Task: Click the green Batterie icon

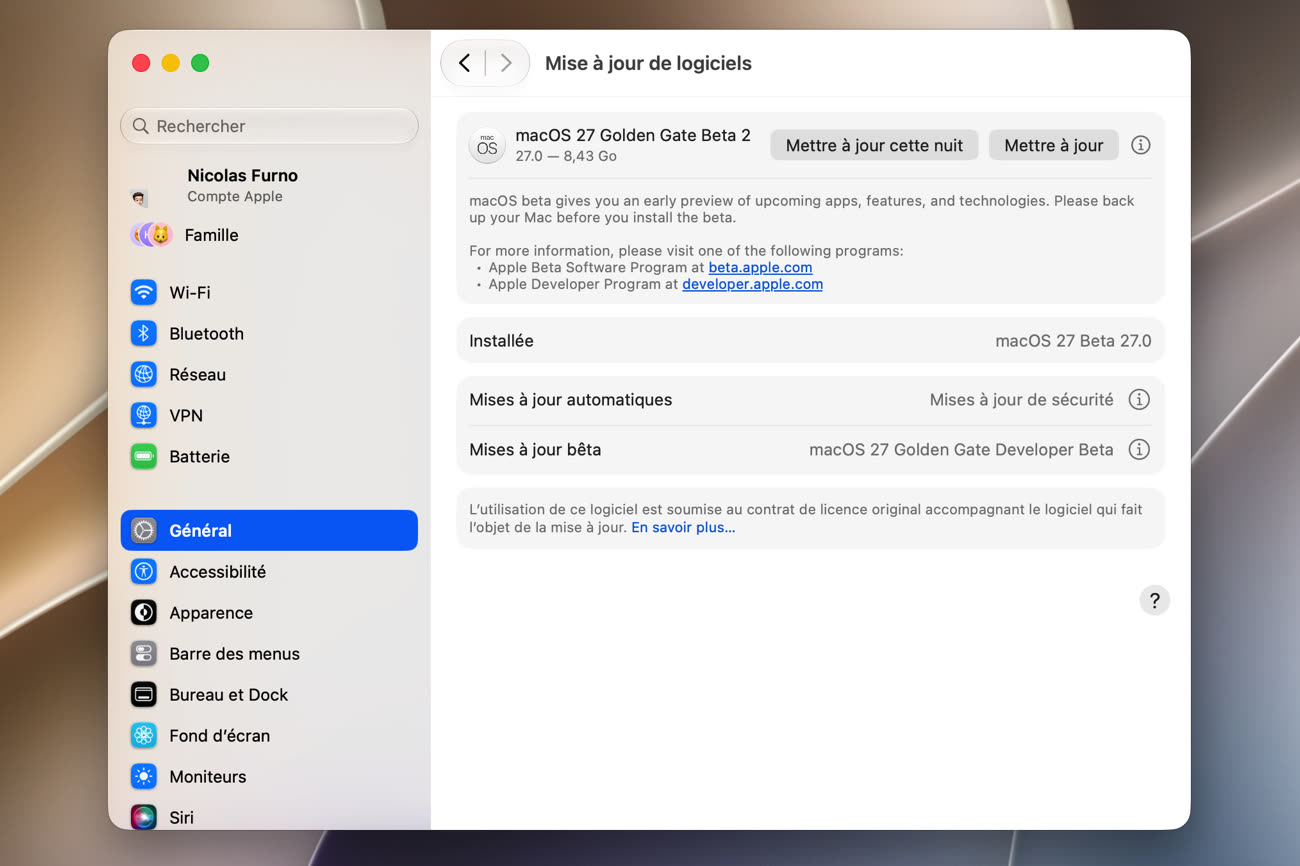Action: coord(144,456)
